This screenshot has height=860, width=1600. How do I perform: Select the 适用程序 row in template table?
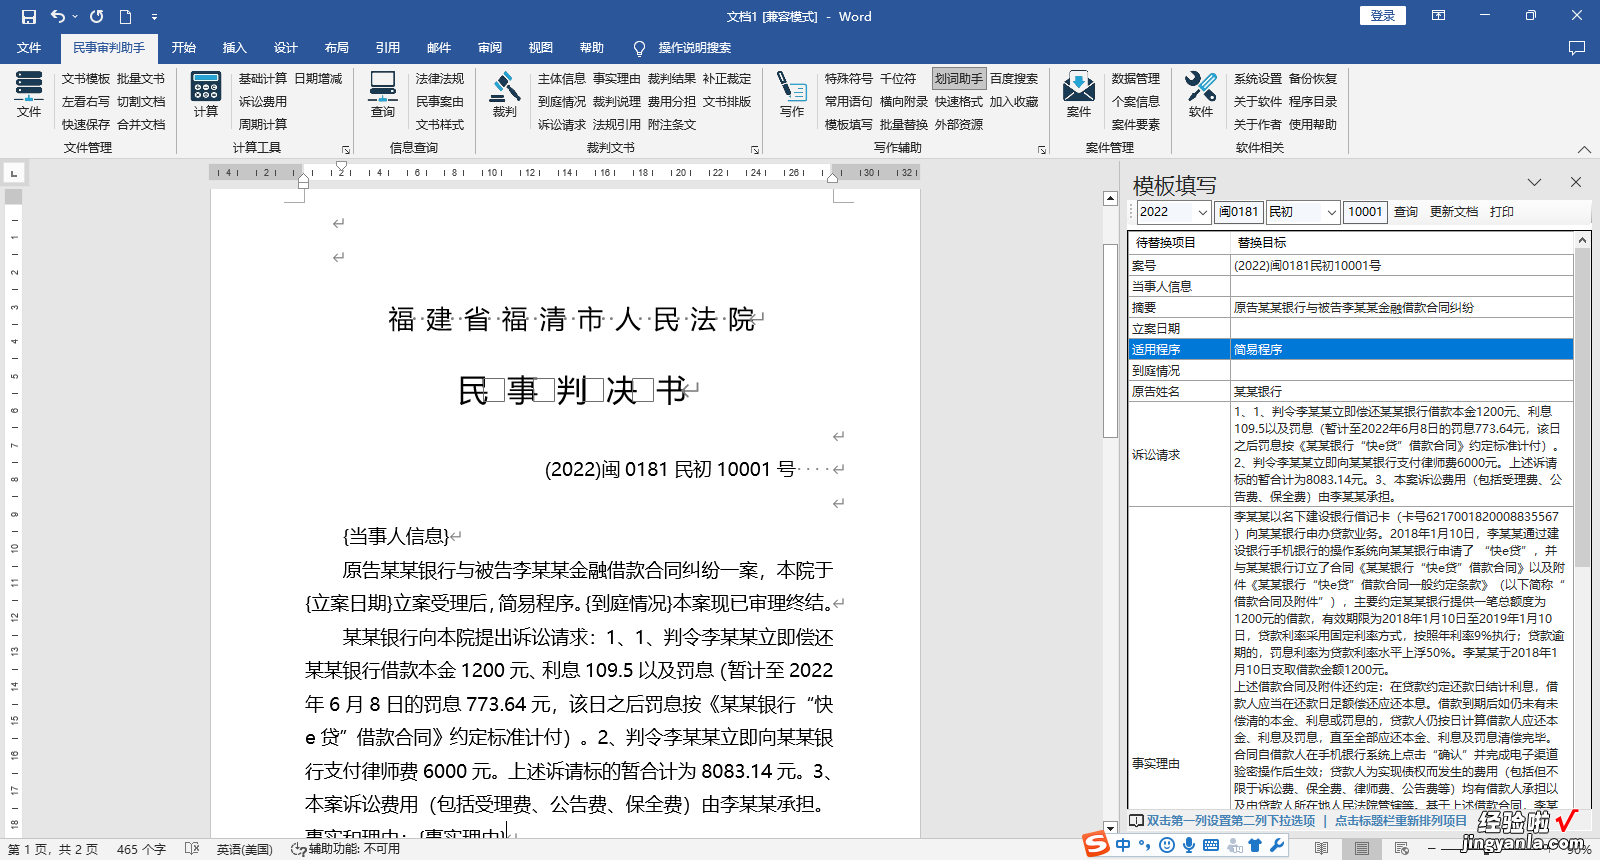1351,349
